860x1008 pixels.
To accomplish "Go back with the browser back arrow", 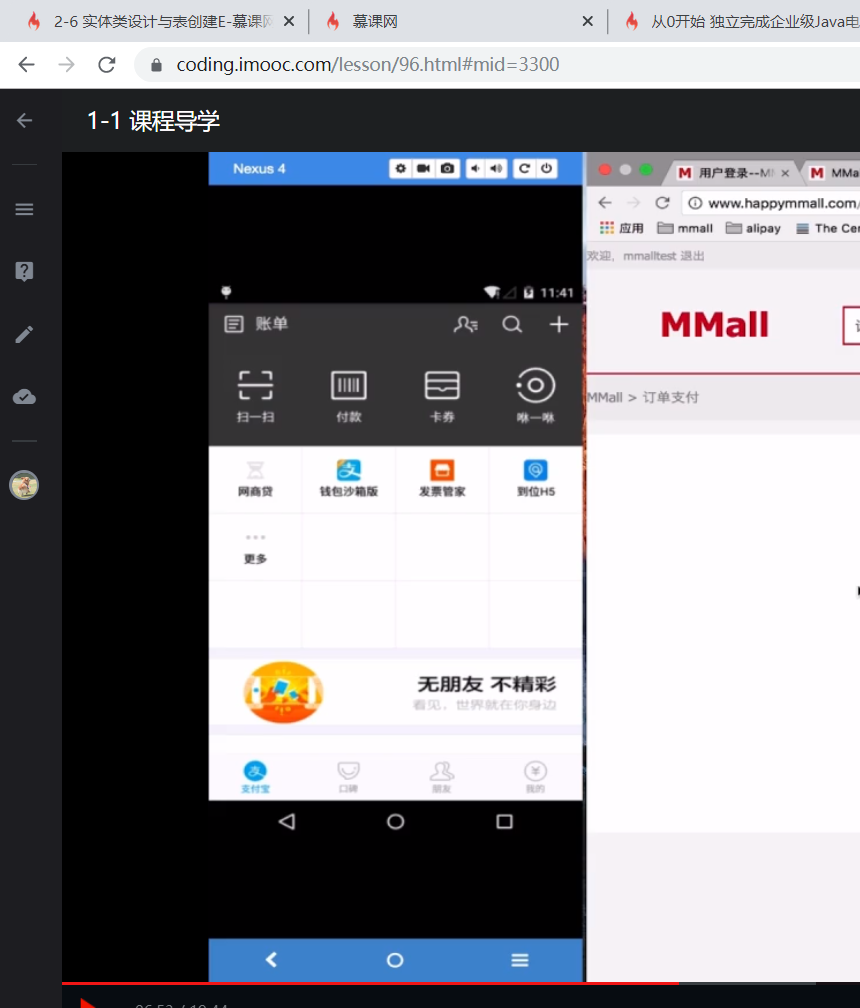I will pos(26,64).
